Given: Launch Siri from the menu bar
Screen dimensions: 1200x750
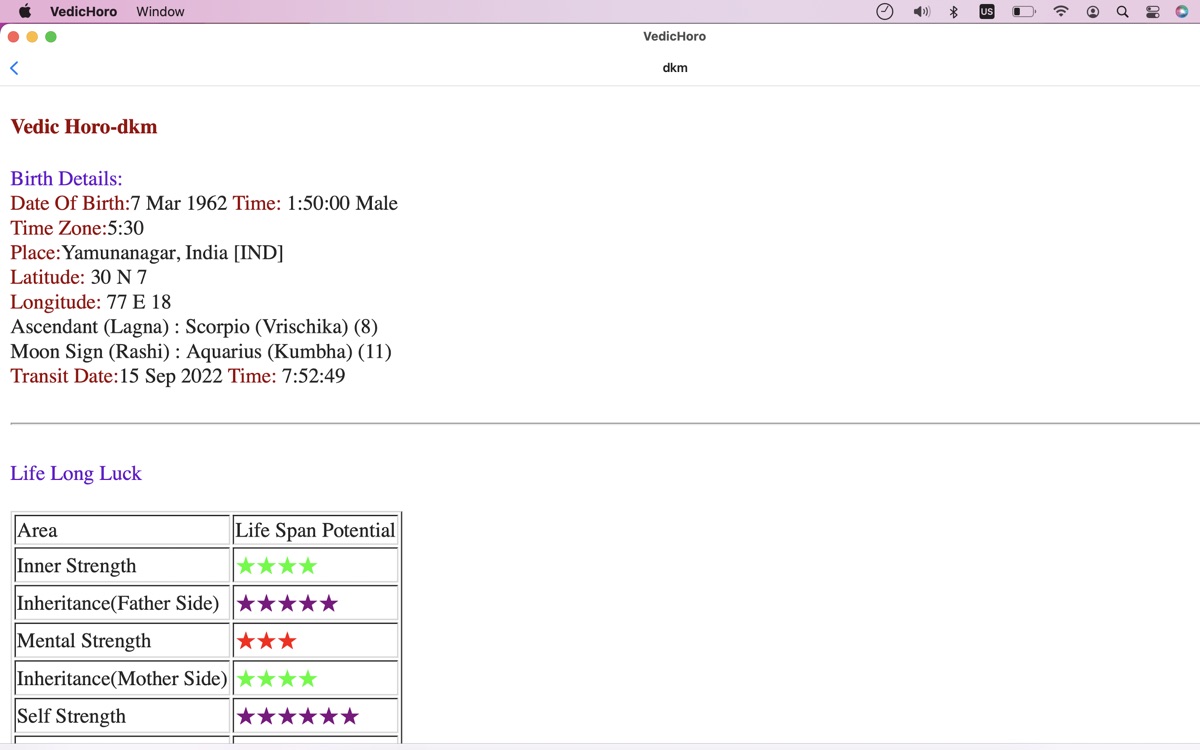Looking at the screenshot, I should coord(1182,12).
